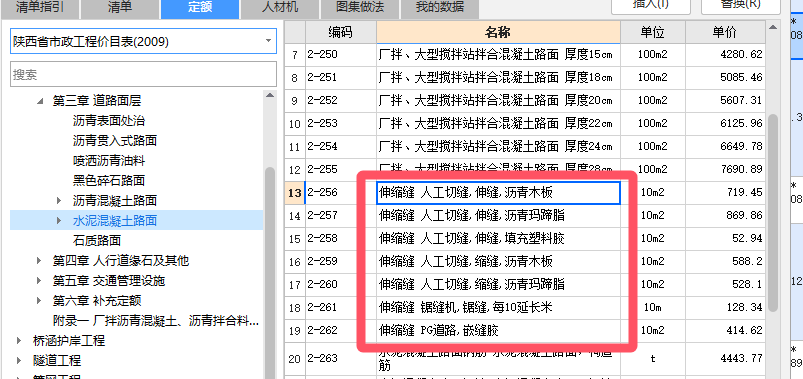The height and width of the screenshot is (379, 803).
Task: Click the 替换(R) button
Action: coord(741,6)
